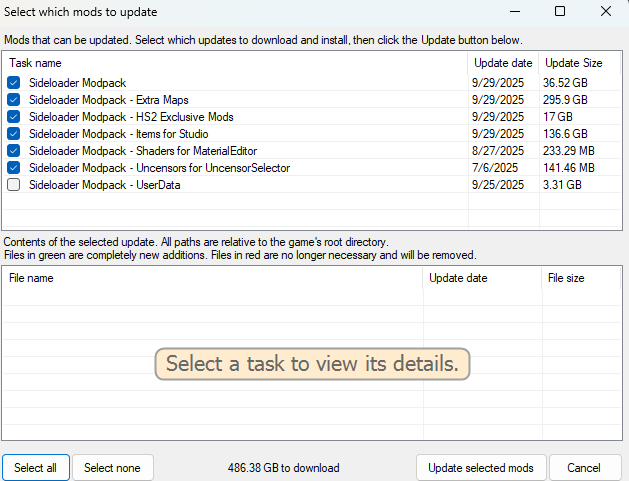Uncheck the Sideloader Modpack base checkbox
Viewport: 629px width, 481px height.
click(14, 83)
